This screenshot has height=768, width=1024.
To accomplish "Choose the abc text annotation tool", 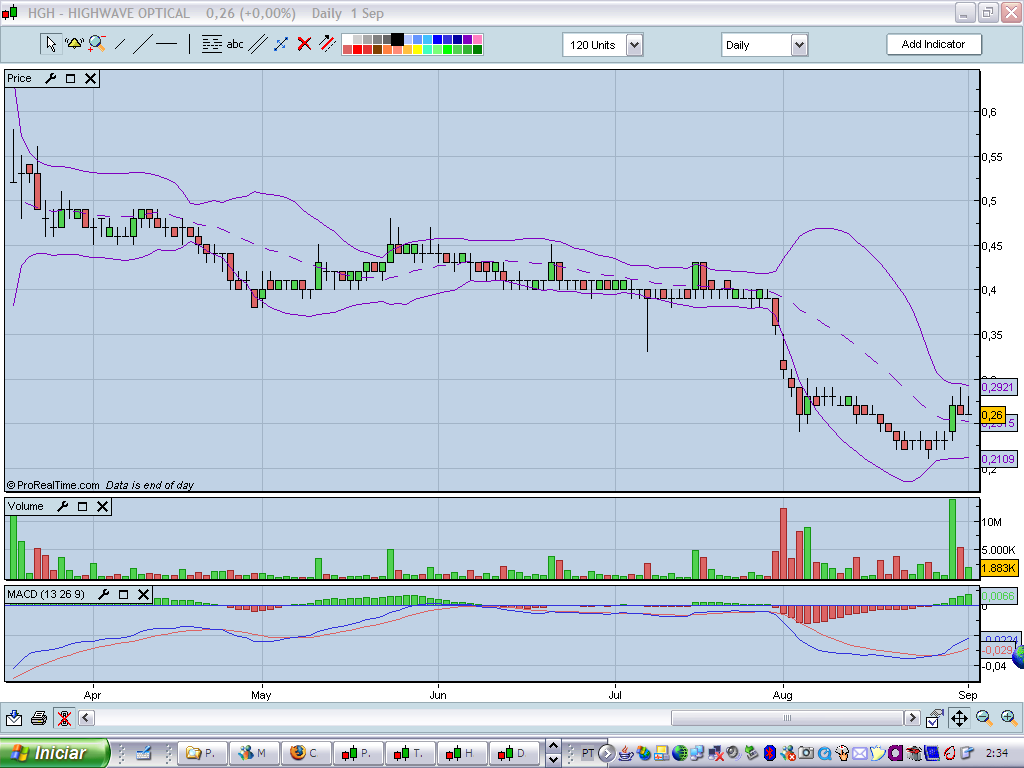I will pos(235,44).
